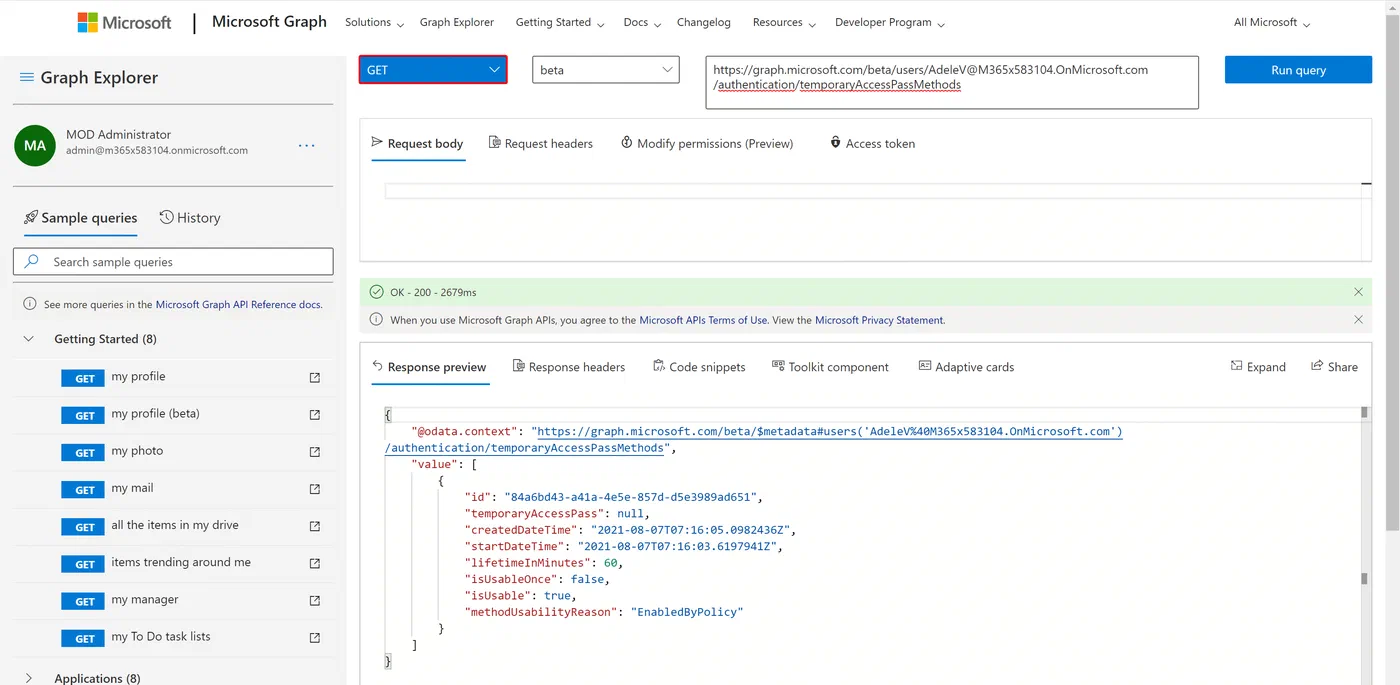Viewport: 1400px width, 685px height.
Task: Open 'my manager' docs external link icon
Action: pos(315,601)
